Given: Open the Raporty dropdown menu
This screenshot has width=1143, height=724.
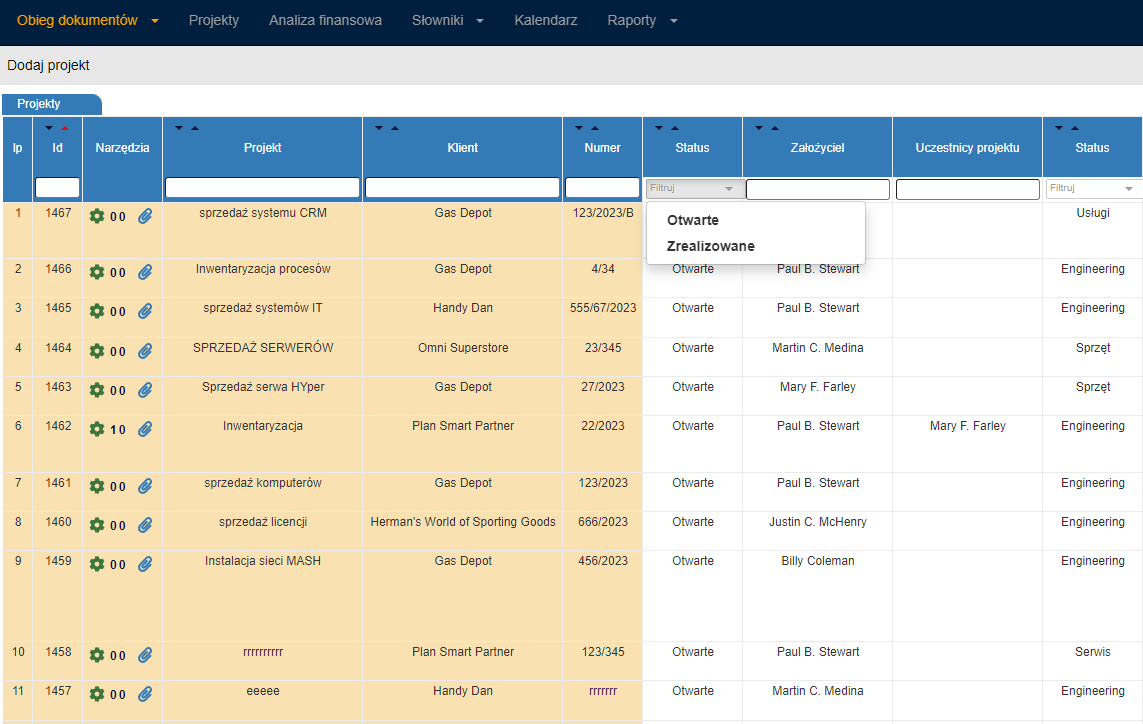Looking at the screenshot, I should [x=642, y=20].
